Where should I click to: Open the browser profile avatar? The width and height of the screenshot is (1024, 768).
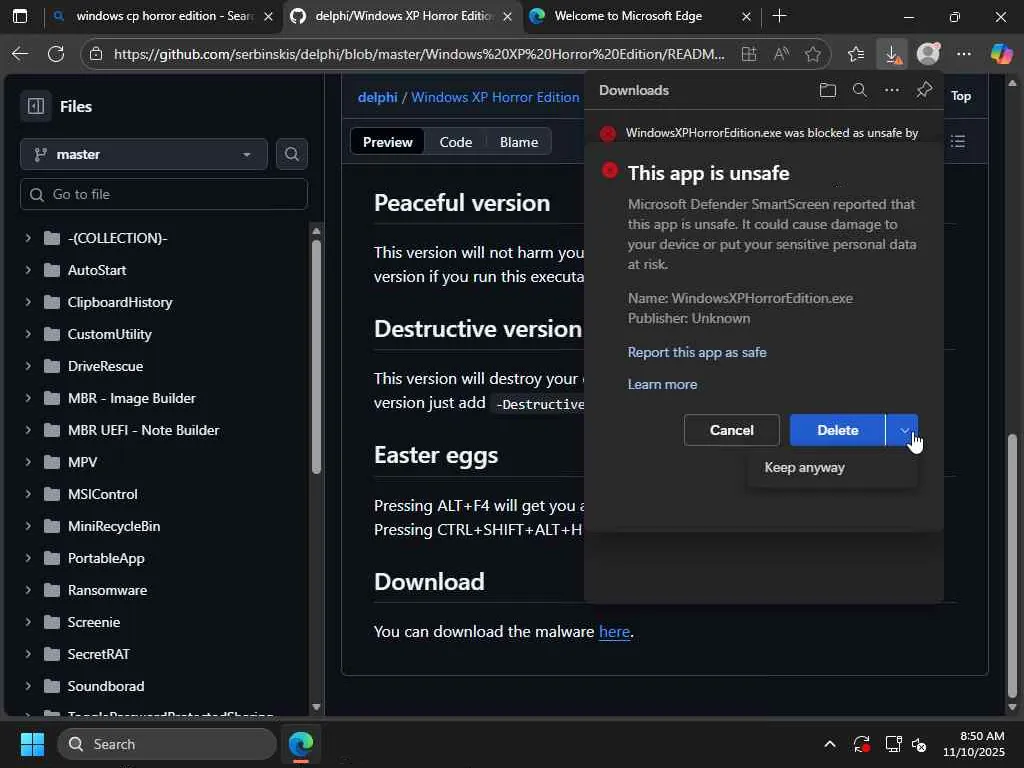tap(928, 54)
